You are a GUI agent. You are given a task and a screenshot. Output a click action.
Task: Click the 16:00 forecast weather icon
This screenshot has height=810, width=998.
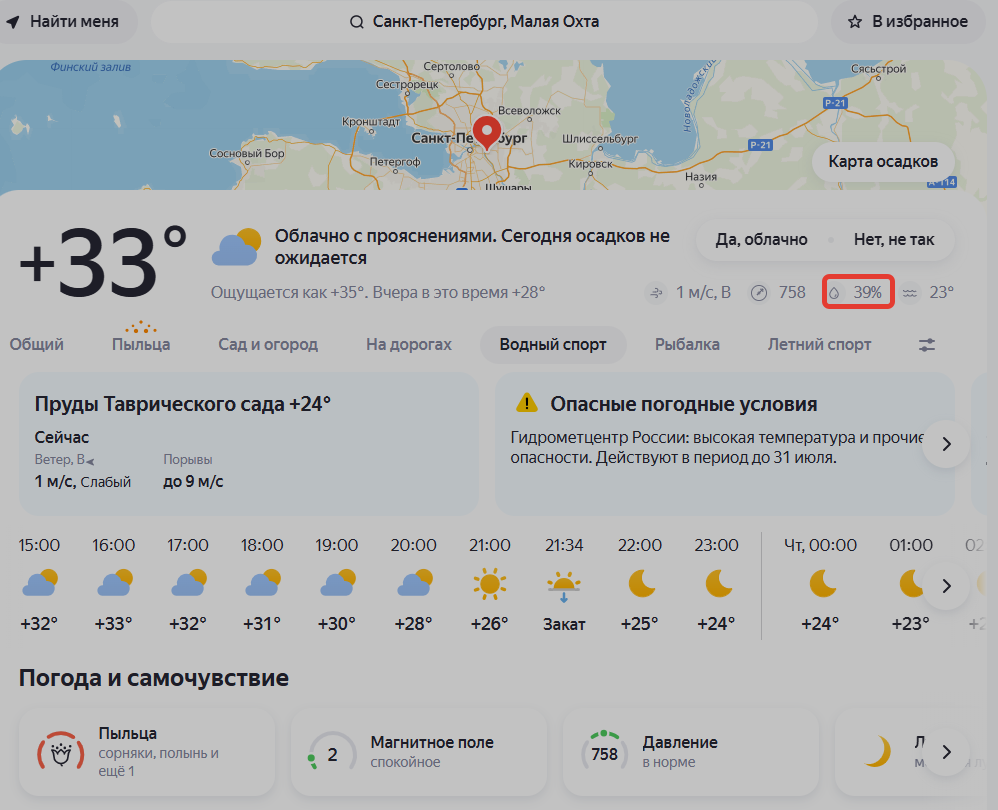coord(115,583)
